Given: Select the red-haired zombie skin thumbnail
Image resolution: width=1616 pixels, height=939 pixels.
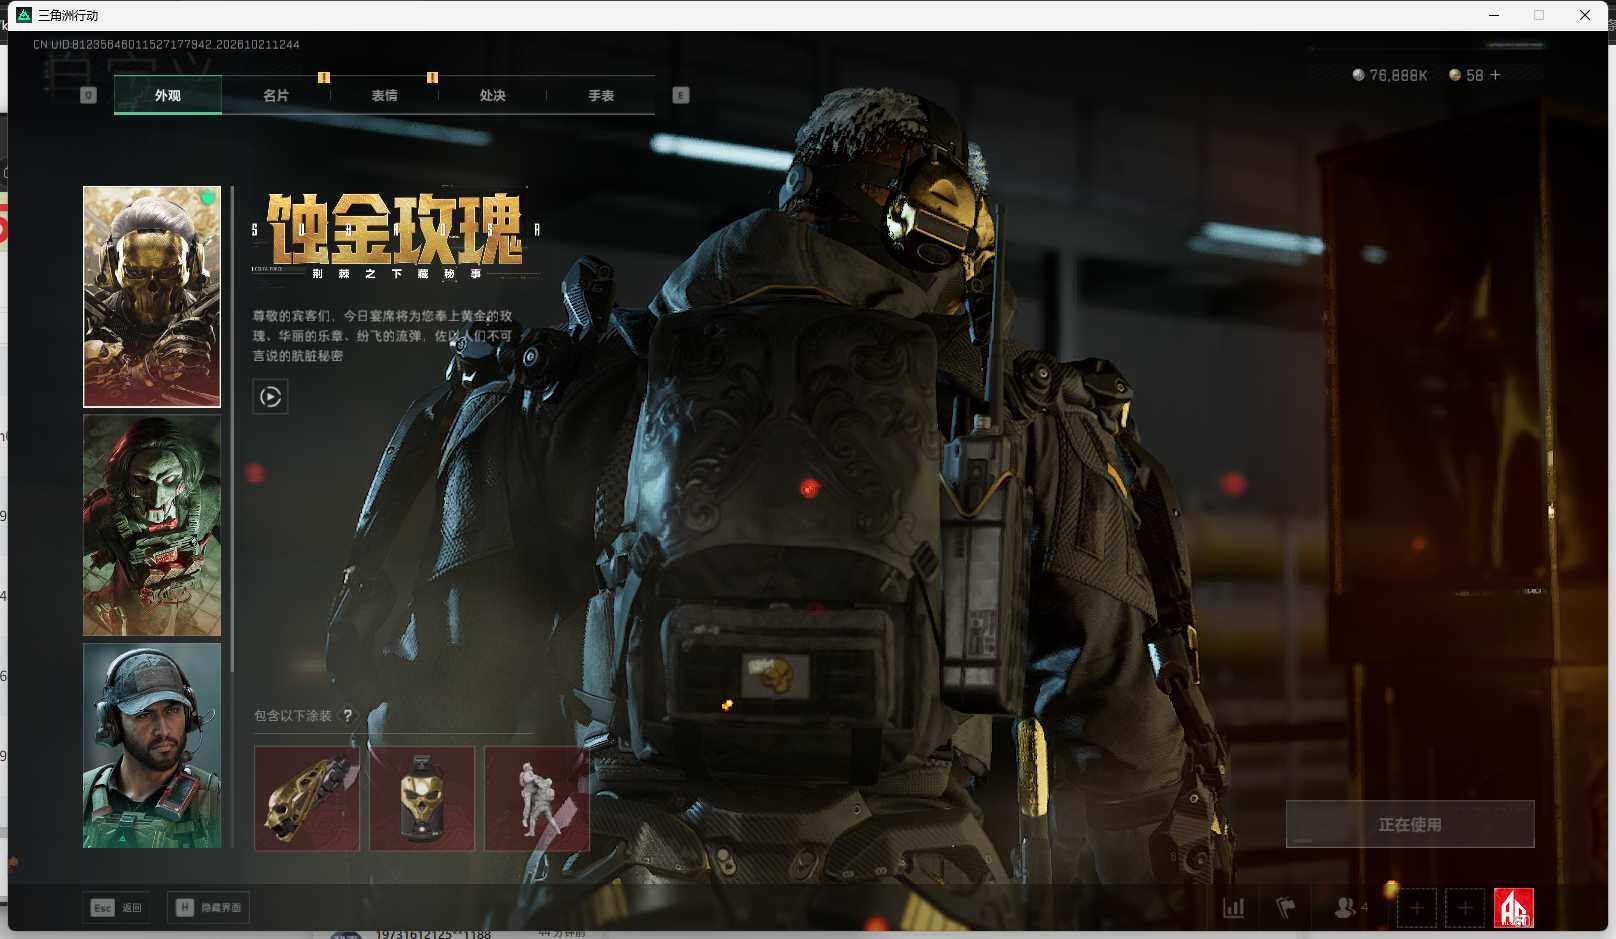Looking at the screenshot, I should coord(152,525).
